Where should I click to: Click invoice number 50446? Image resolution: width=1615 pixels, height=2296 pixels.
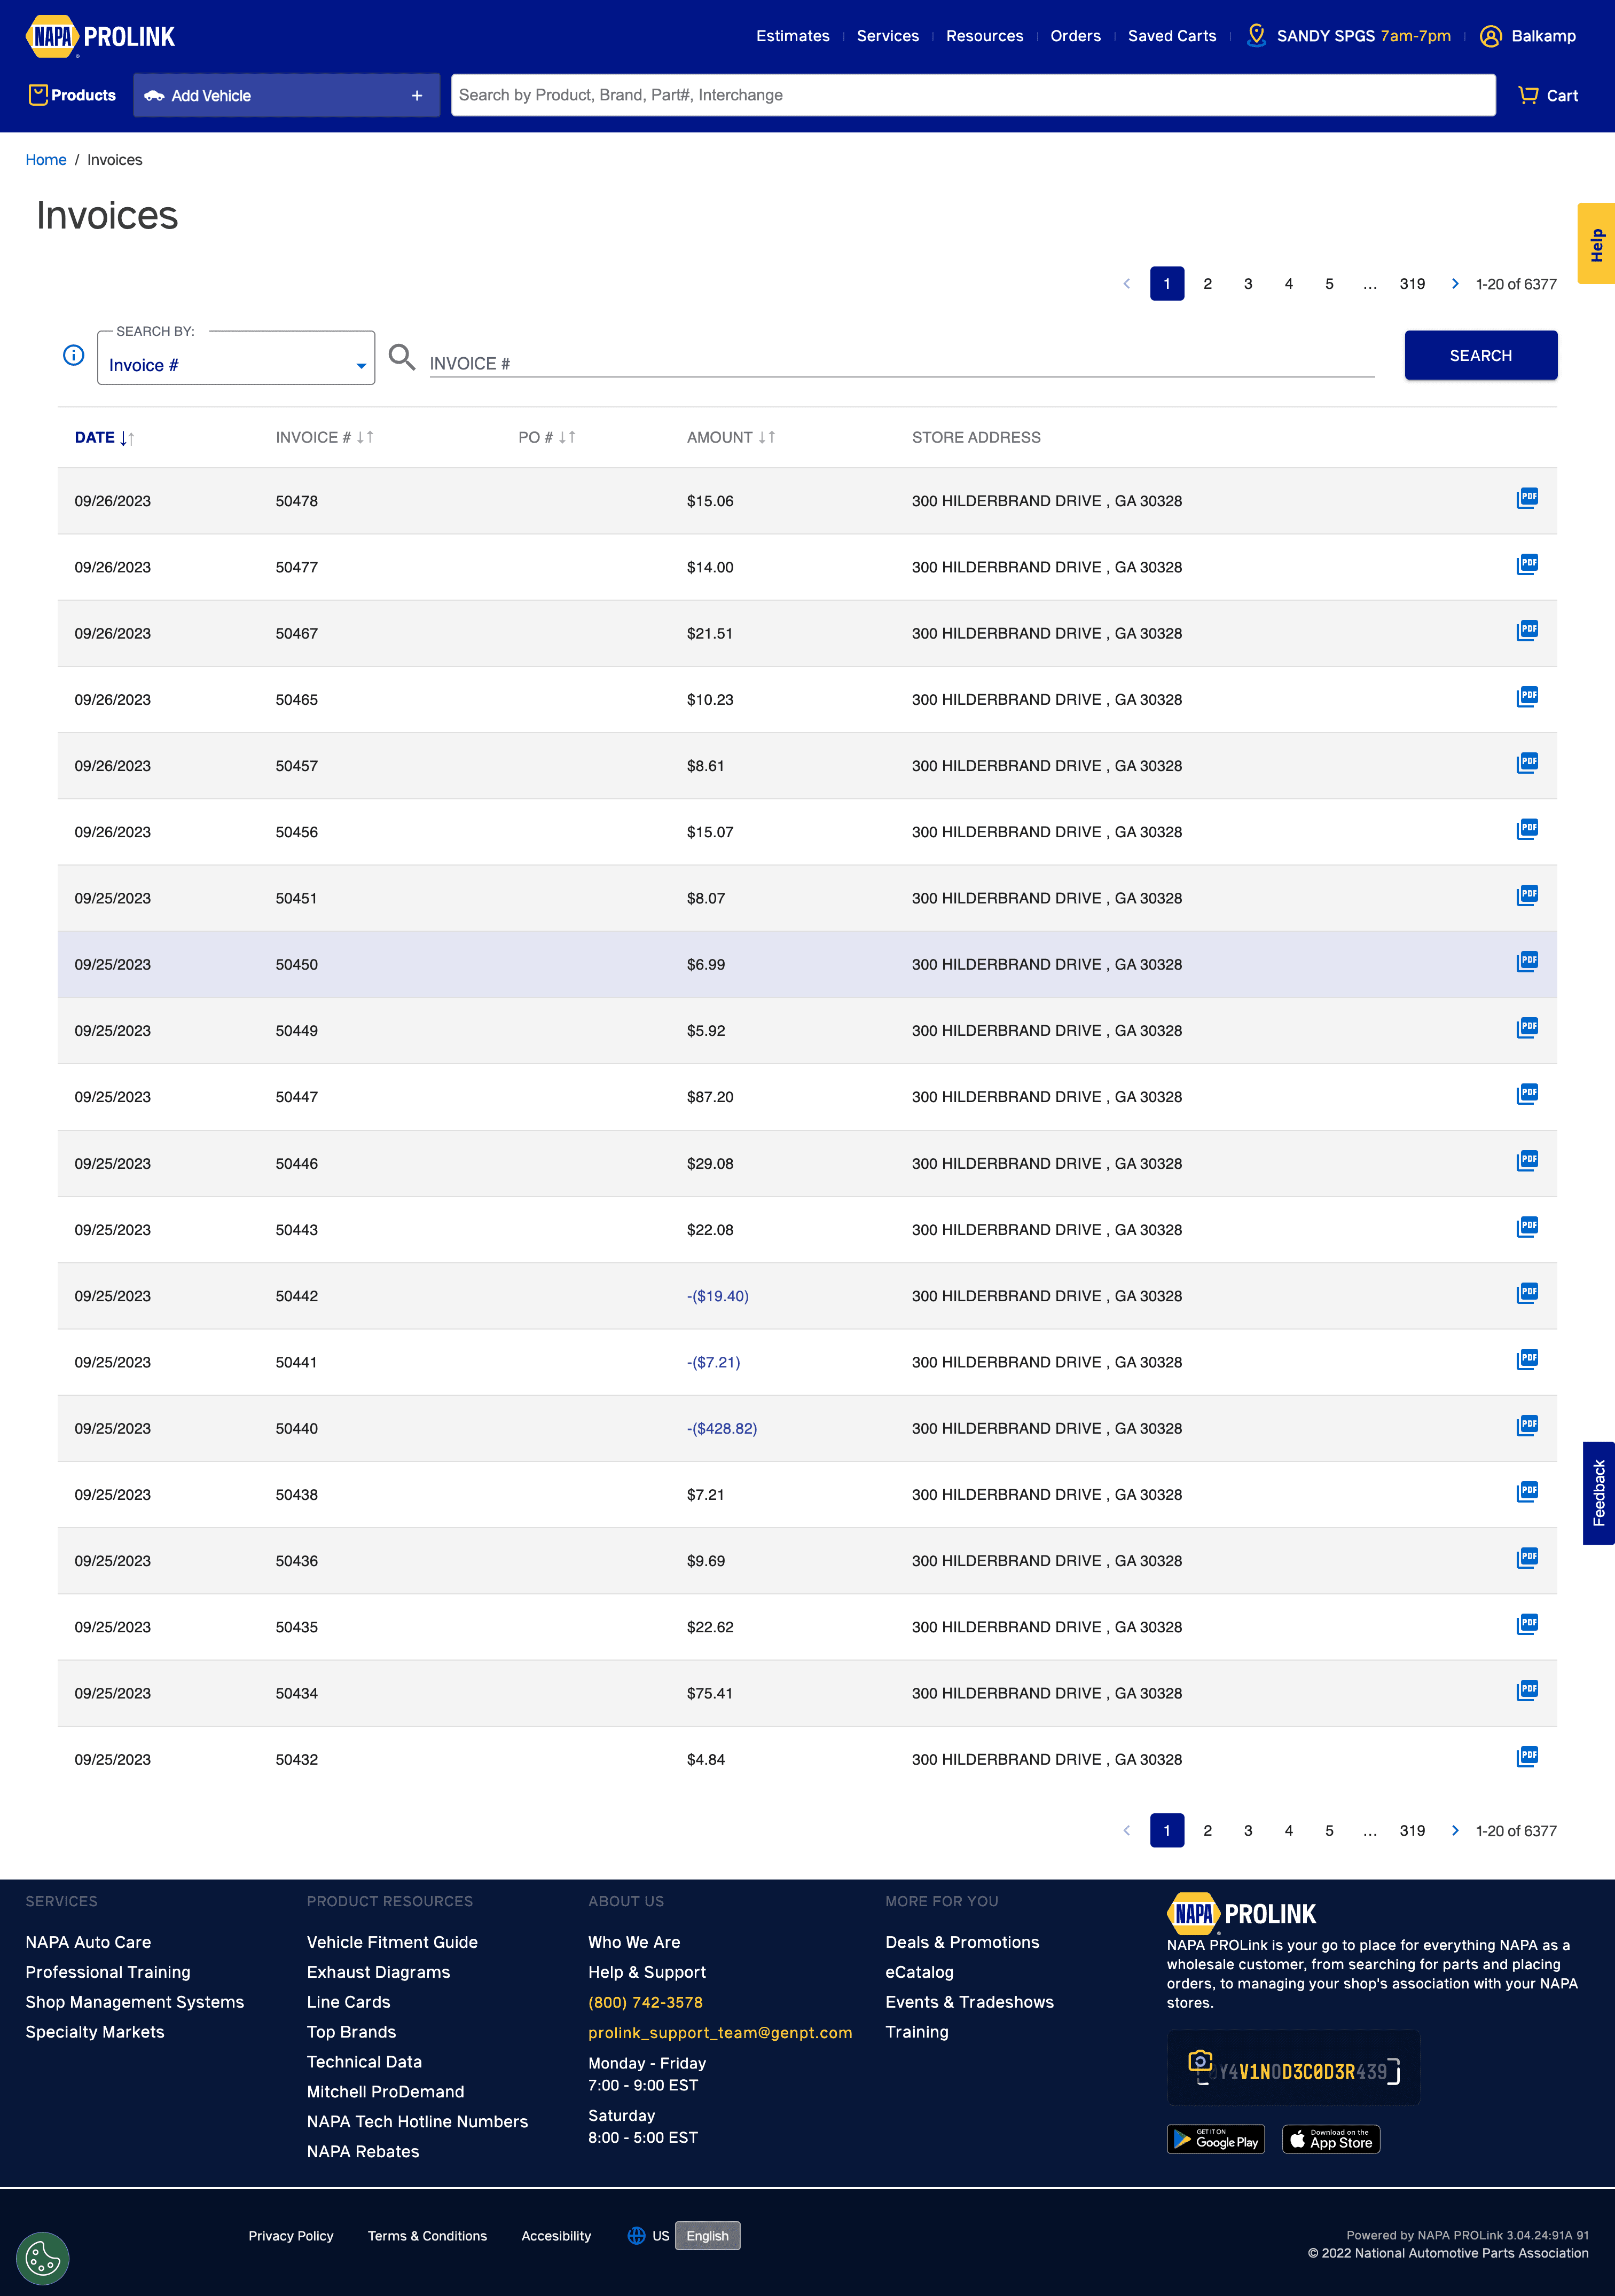pos(297,1163)
